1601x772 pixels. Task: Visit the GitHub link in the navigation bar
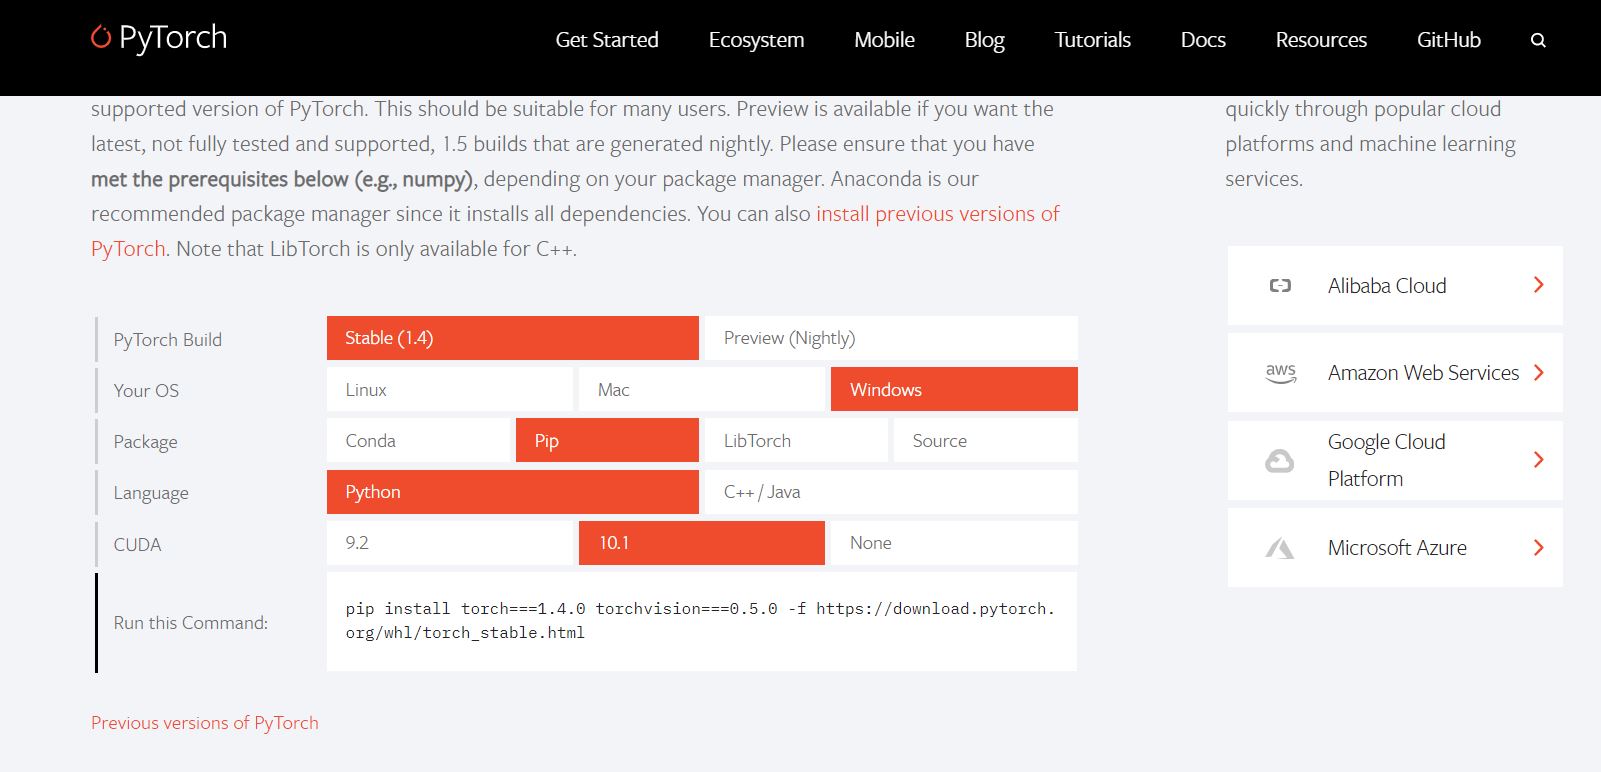(x=1448, y=40)
